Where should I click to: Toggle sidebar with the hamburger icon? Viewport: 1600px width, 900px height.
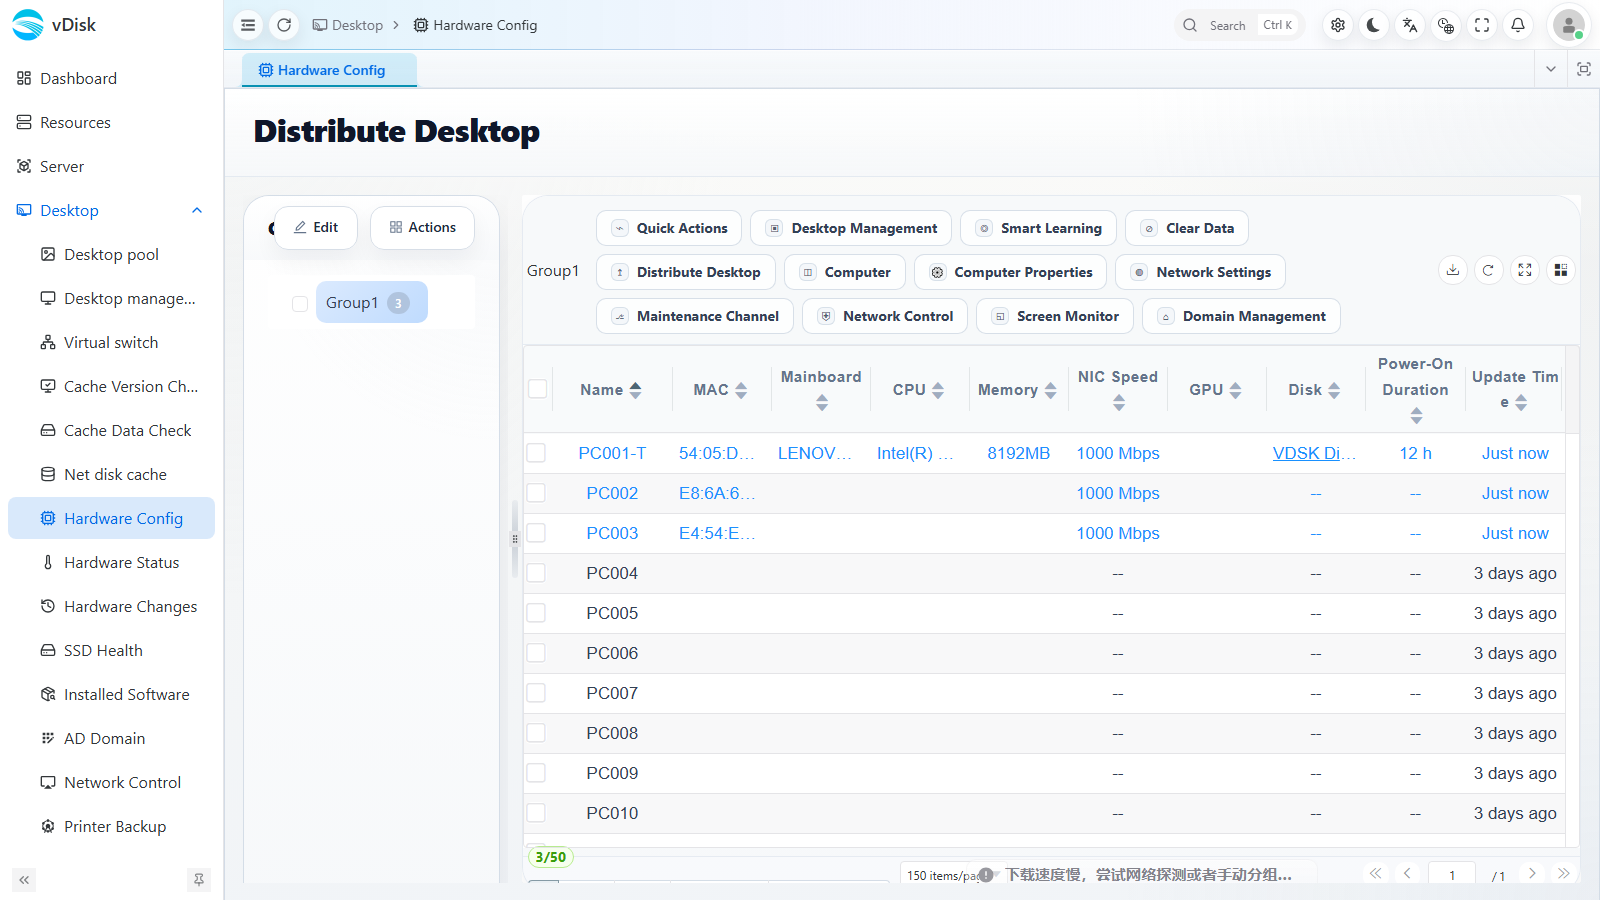click(x=248, y=25)
